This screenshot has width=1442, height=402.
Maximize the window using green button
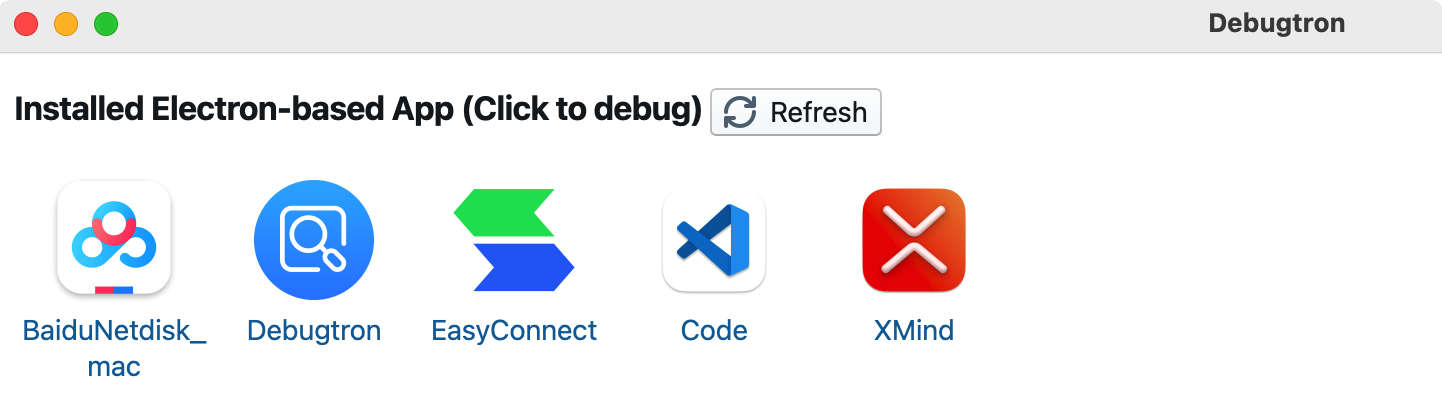(x=106, y=25)
